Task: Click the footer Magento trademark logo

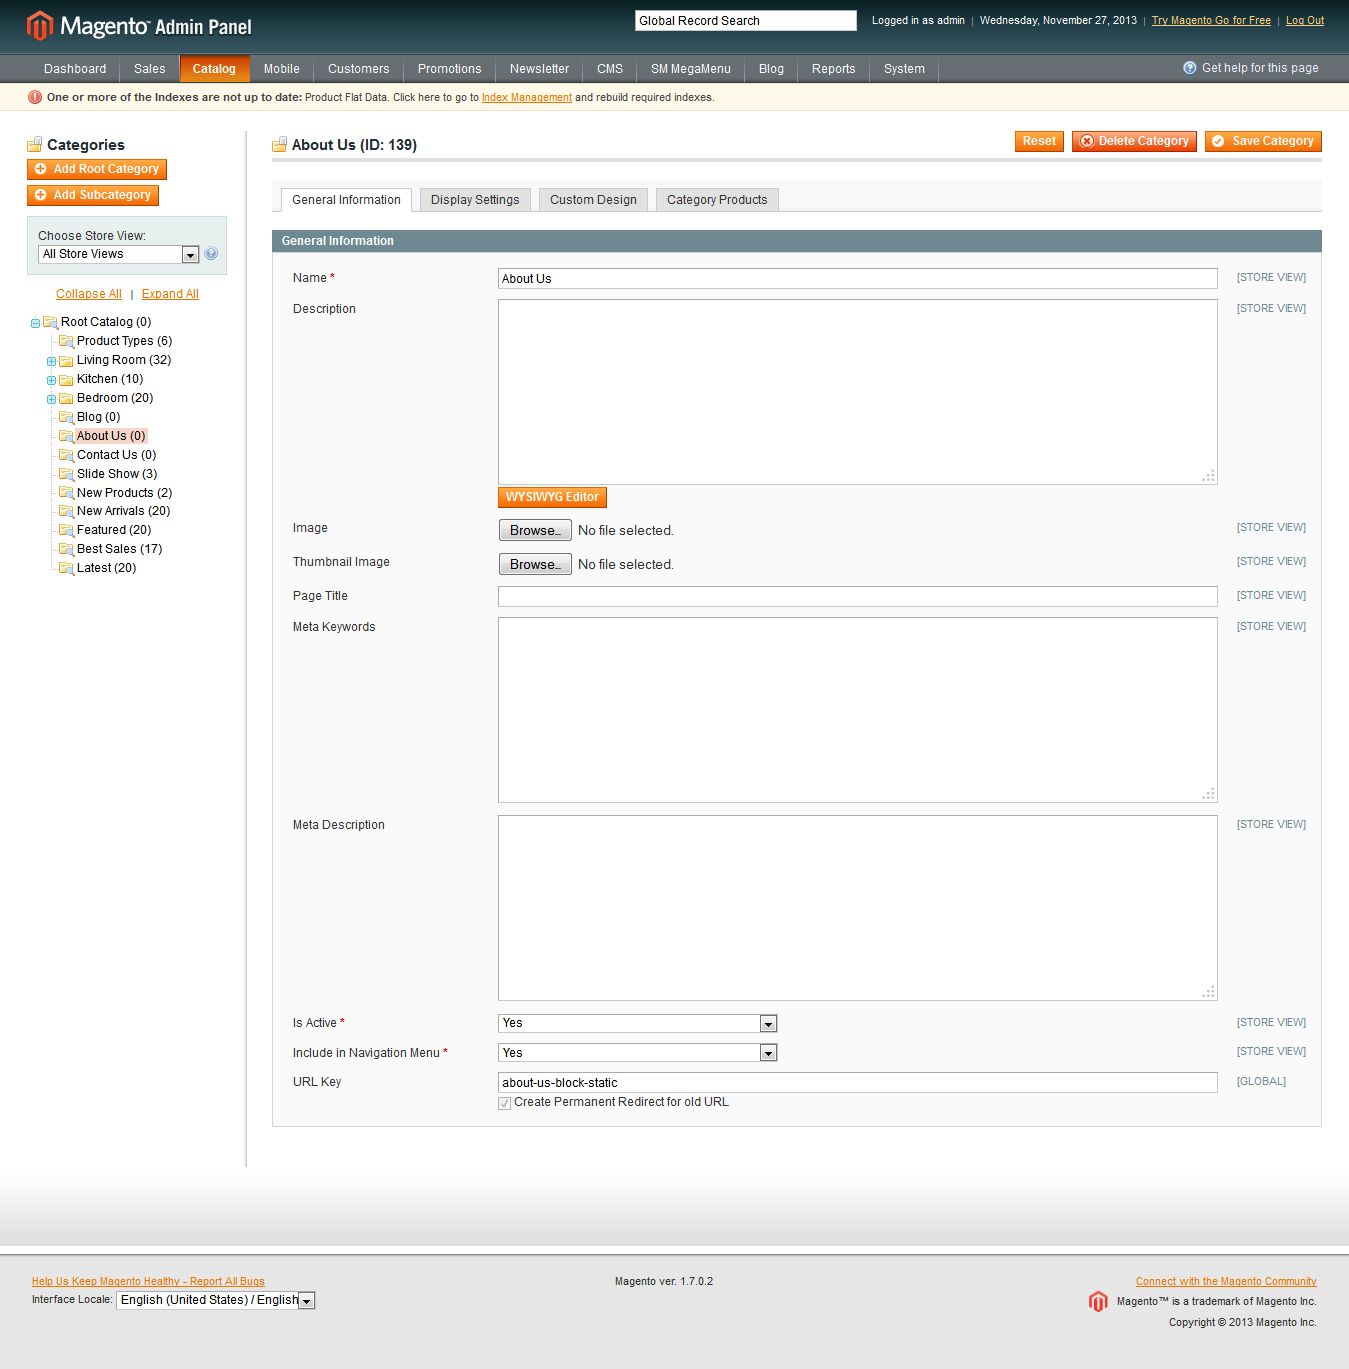Action: 1098,1301
